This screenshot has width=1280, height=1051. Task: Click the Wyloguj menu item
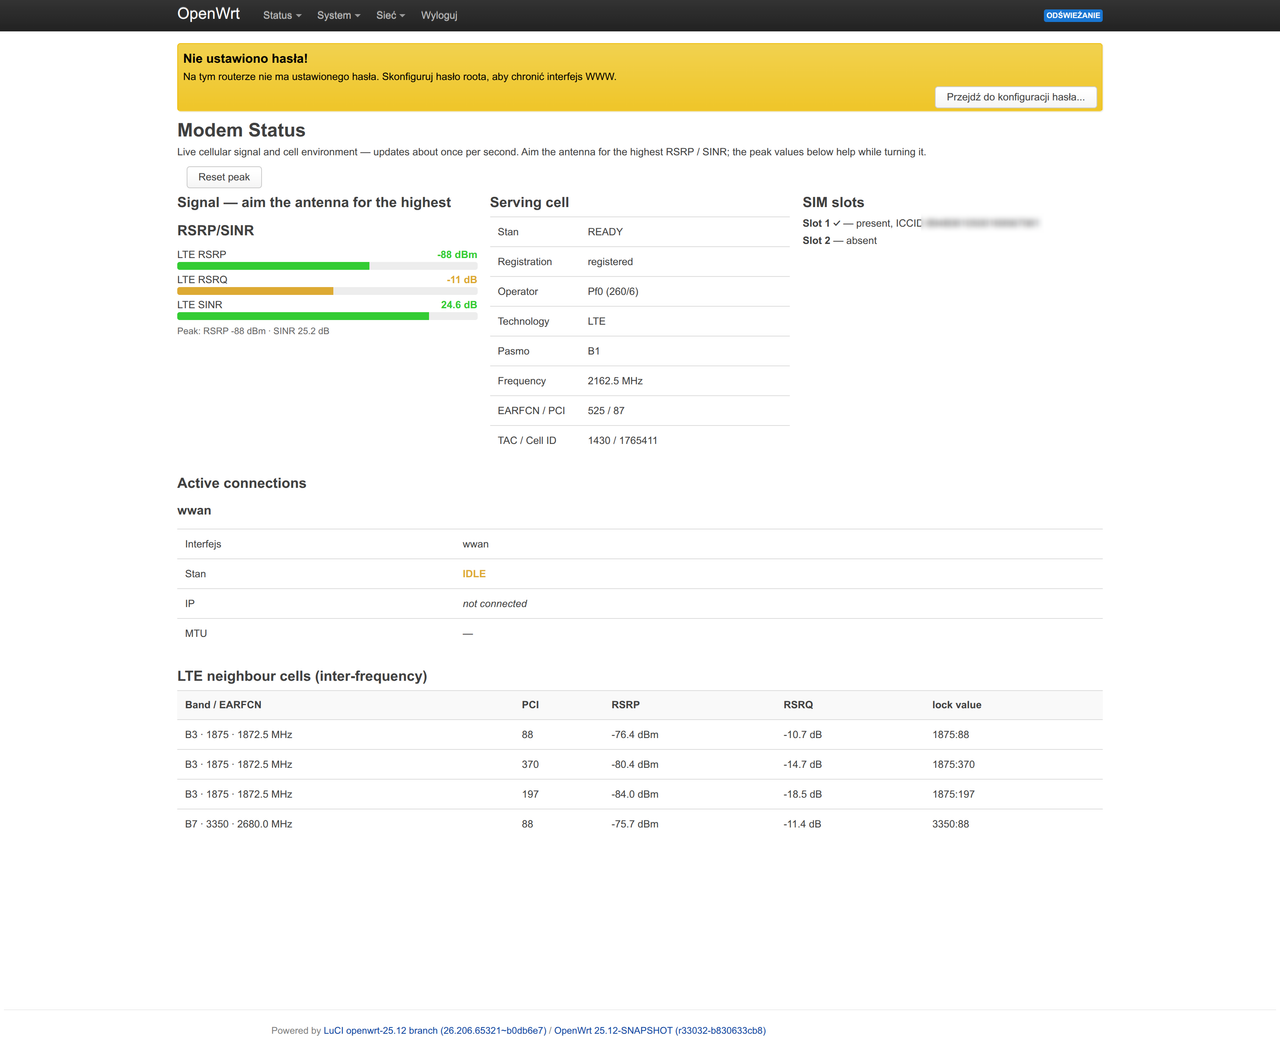[x=439, y=15]
